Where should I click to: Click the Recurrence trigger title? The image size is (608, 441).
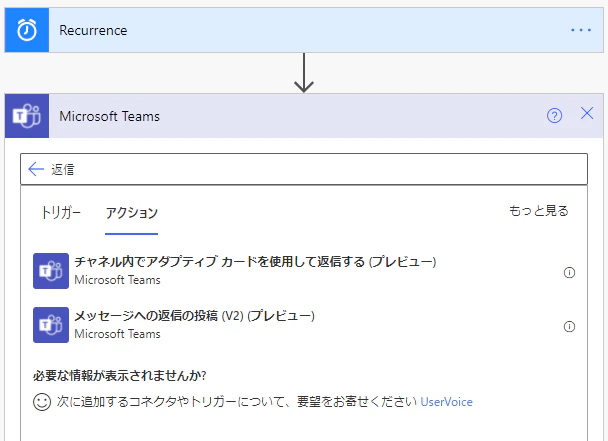click(93, 30)
